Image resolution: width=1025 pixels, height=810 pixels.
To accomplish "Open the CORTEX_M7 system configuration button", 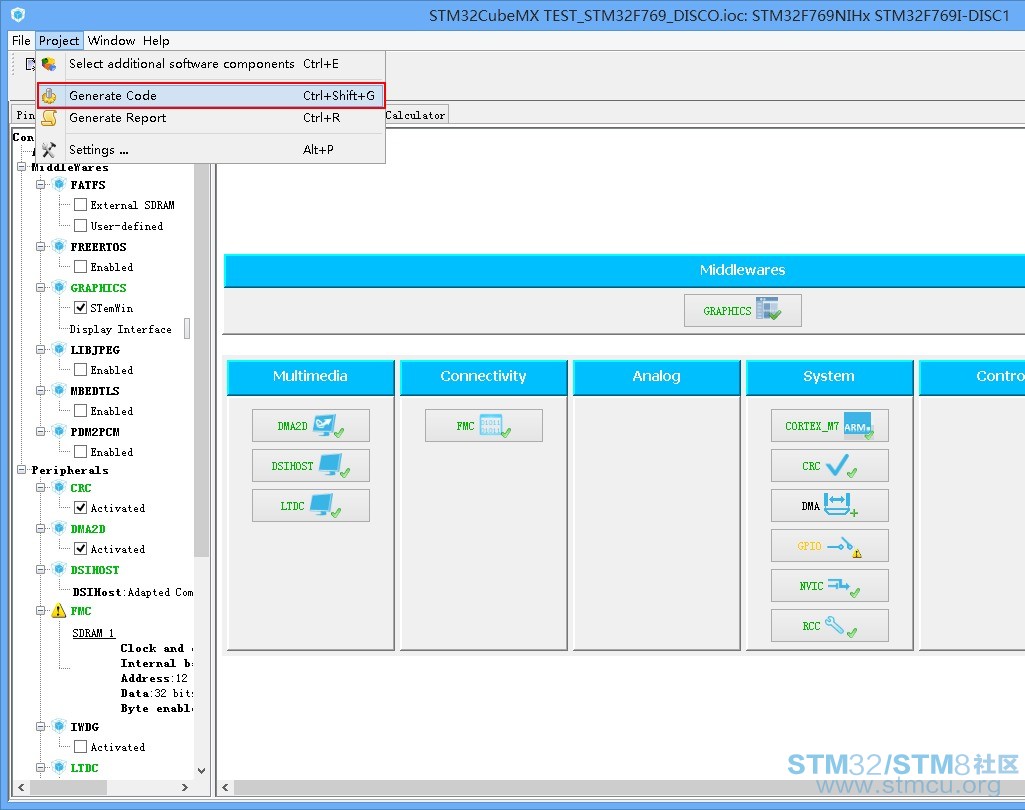I will (830, 426).
